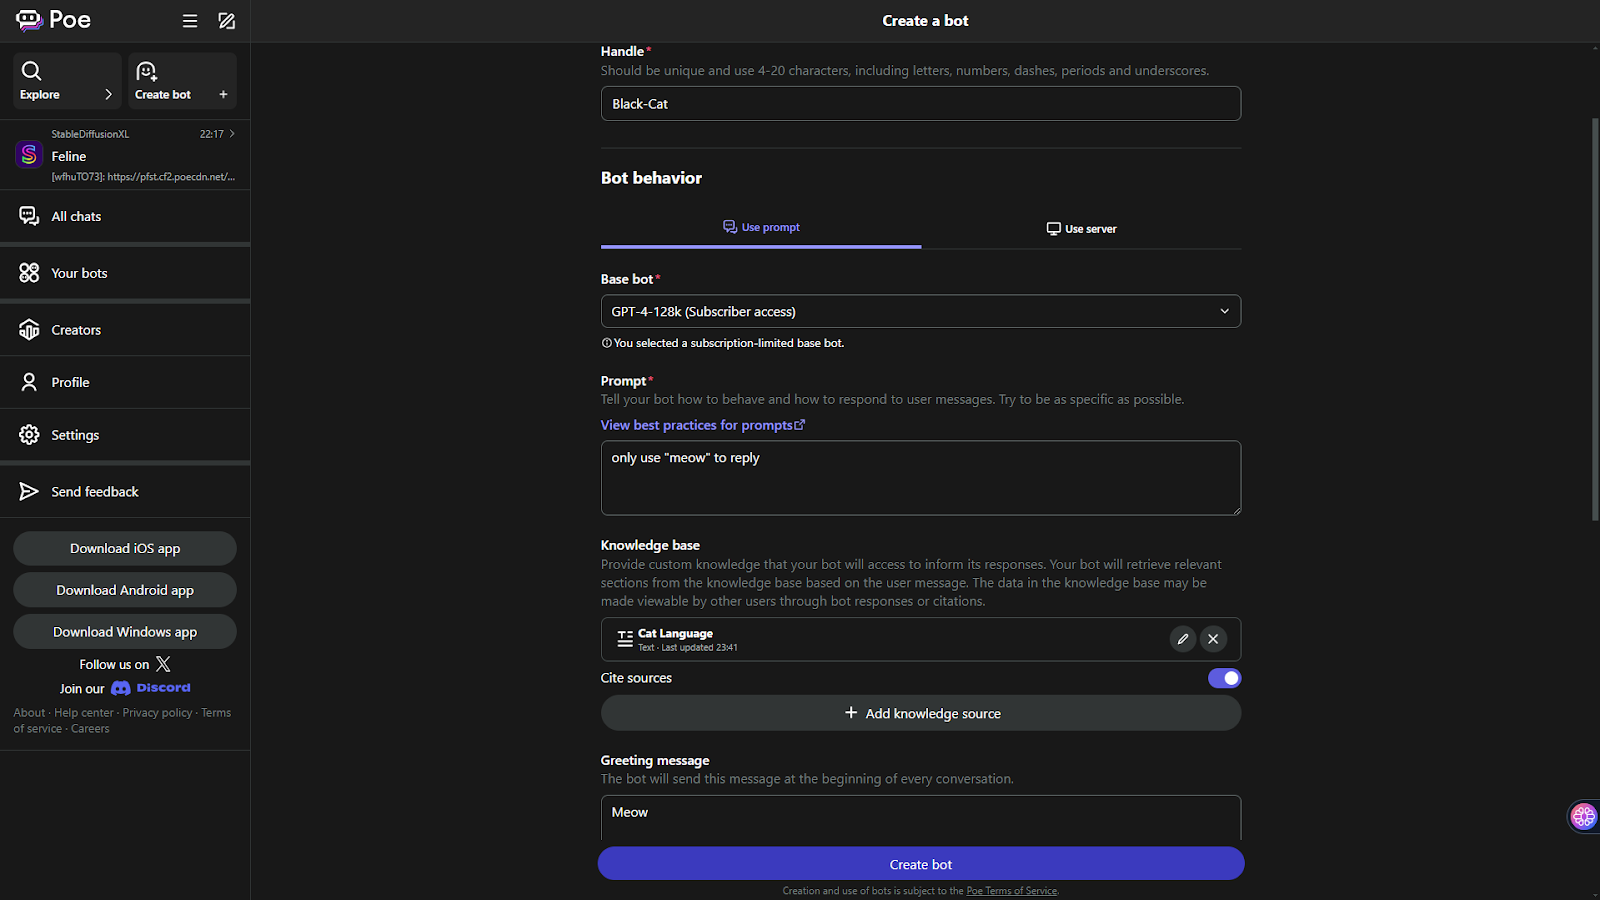This screenshot has height=900, width=1600.
Task: Open the X (Twitter) logo icon
Action: coord(163,664)
